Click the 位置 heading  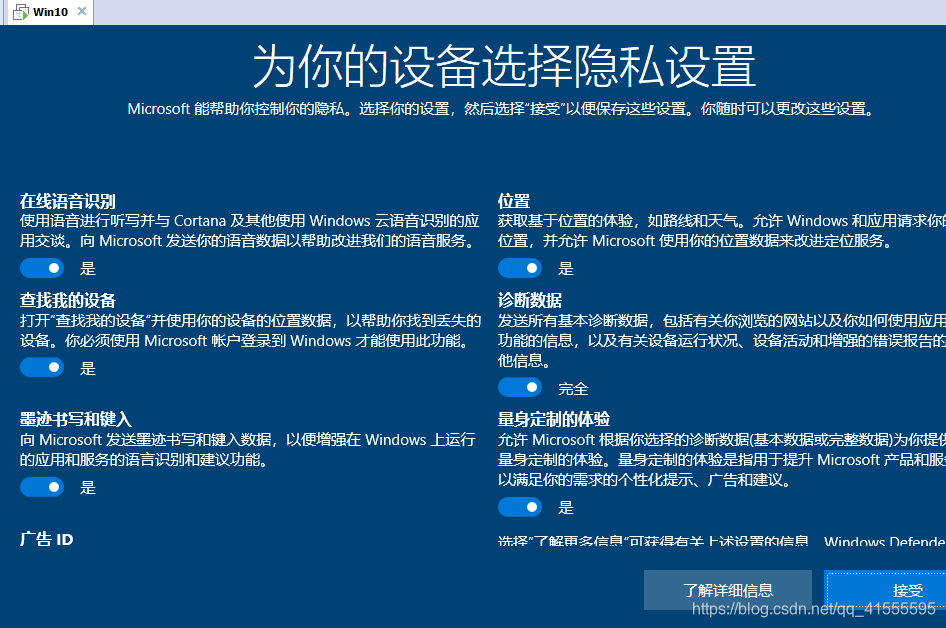pyautogui.click(x=513, y=201)
